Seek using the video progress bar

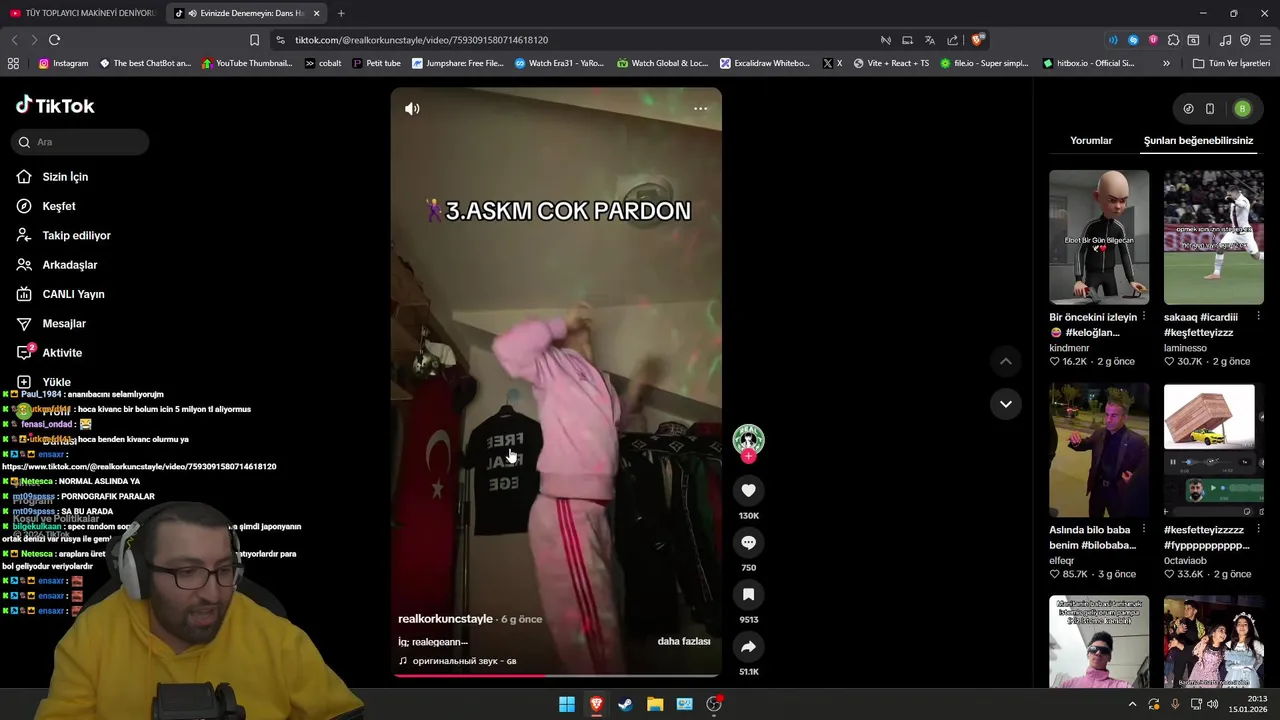tap(556, 675)
